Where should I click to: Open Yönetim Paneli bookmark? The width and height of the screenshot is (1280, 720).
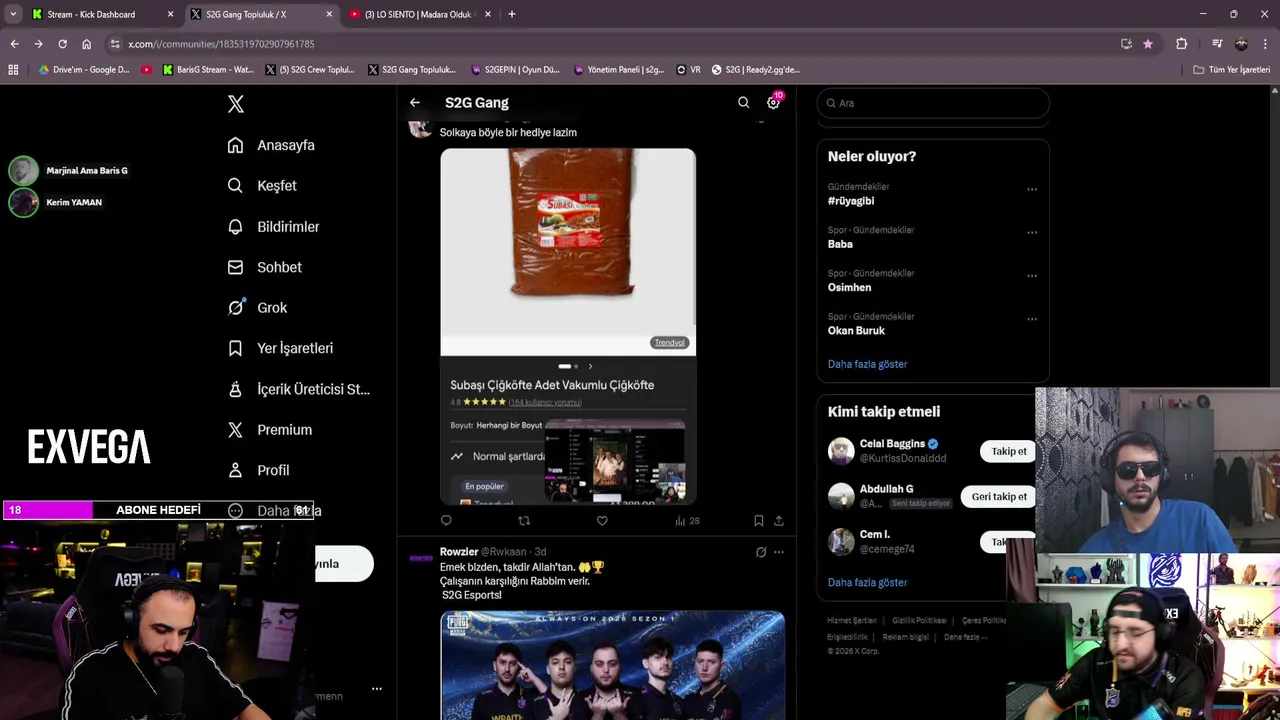[619, 70]
